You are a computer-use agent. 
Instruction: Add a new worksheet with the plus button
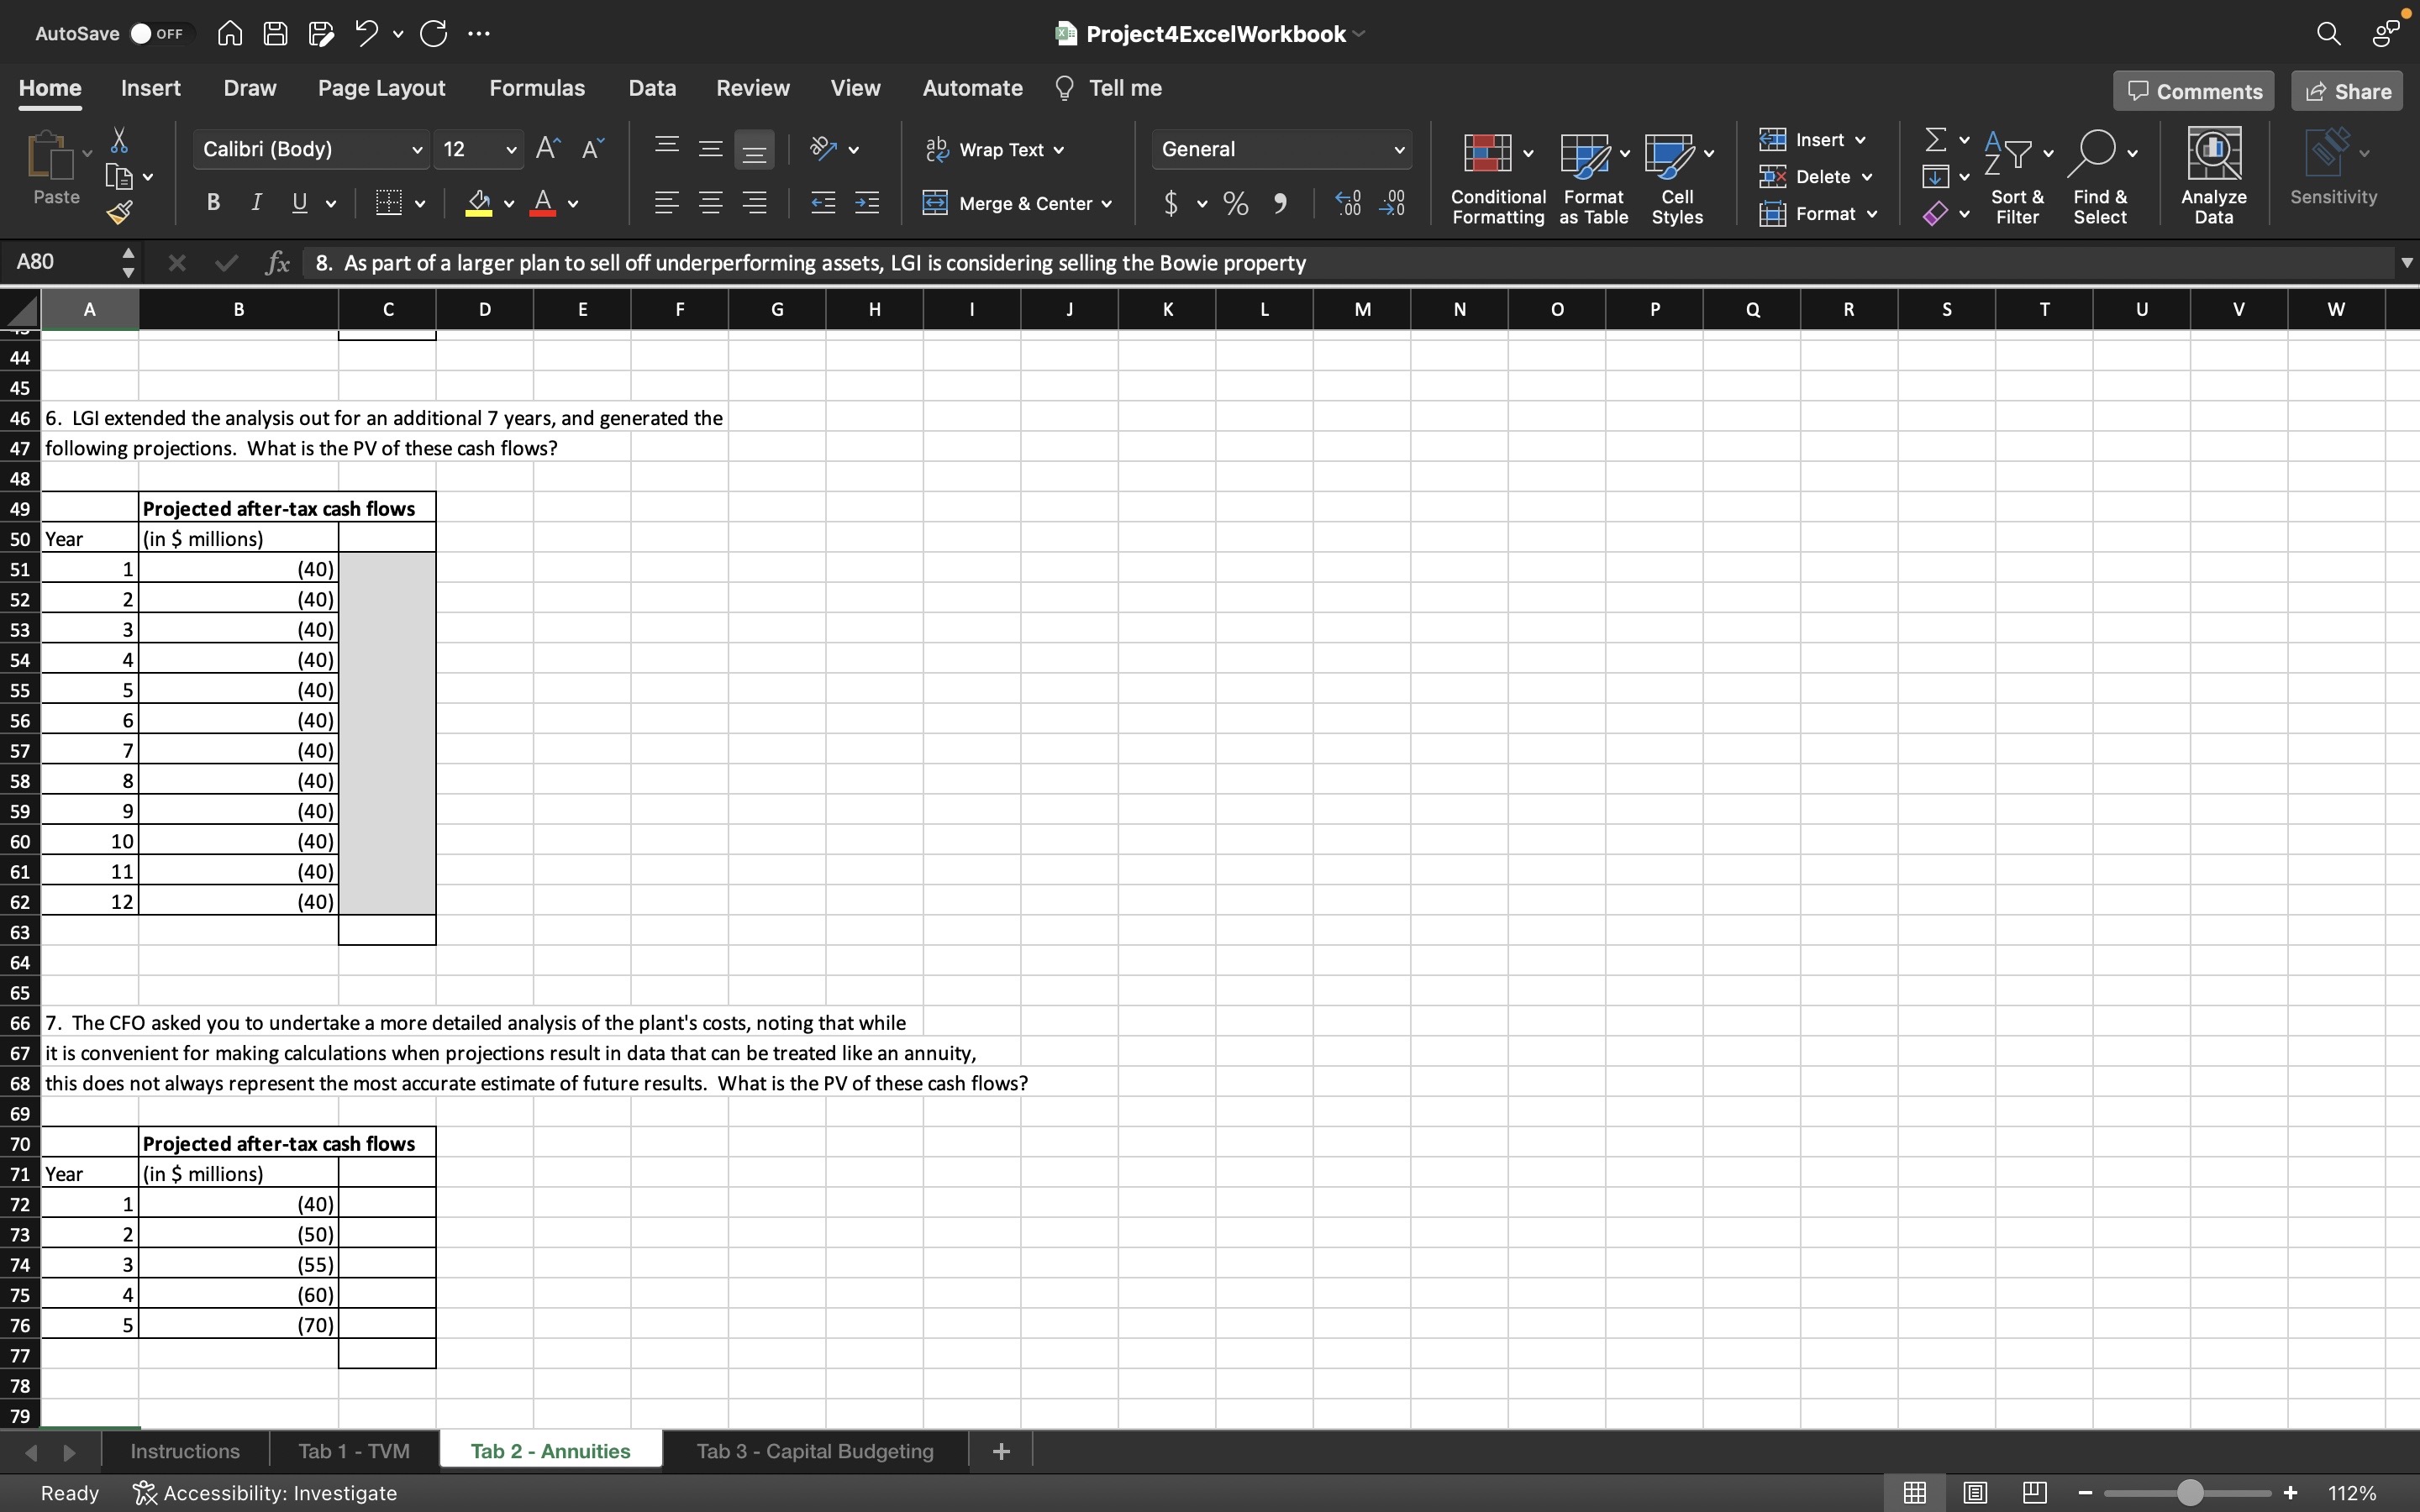1000,1450
